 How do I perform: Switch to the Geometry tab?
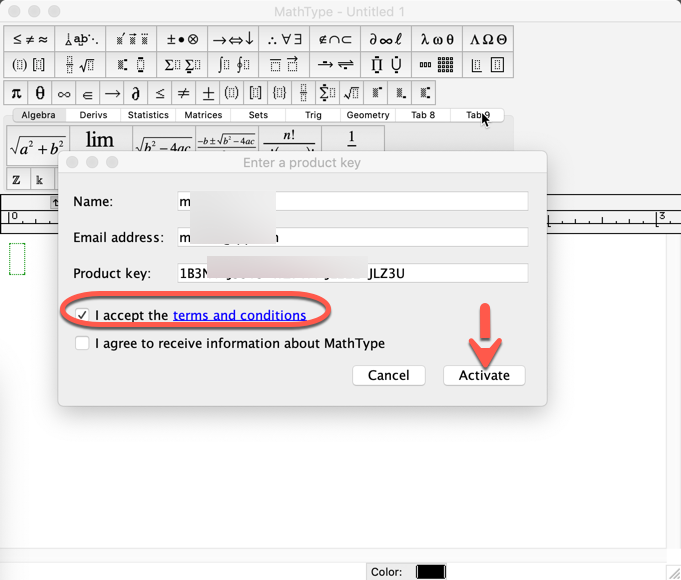coord(368,115)
